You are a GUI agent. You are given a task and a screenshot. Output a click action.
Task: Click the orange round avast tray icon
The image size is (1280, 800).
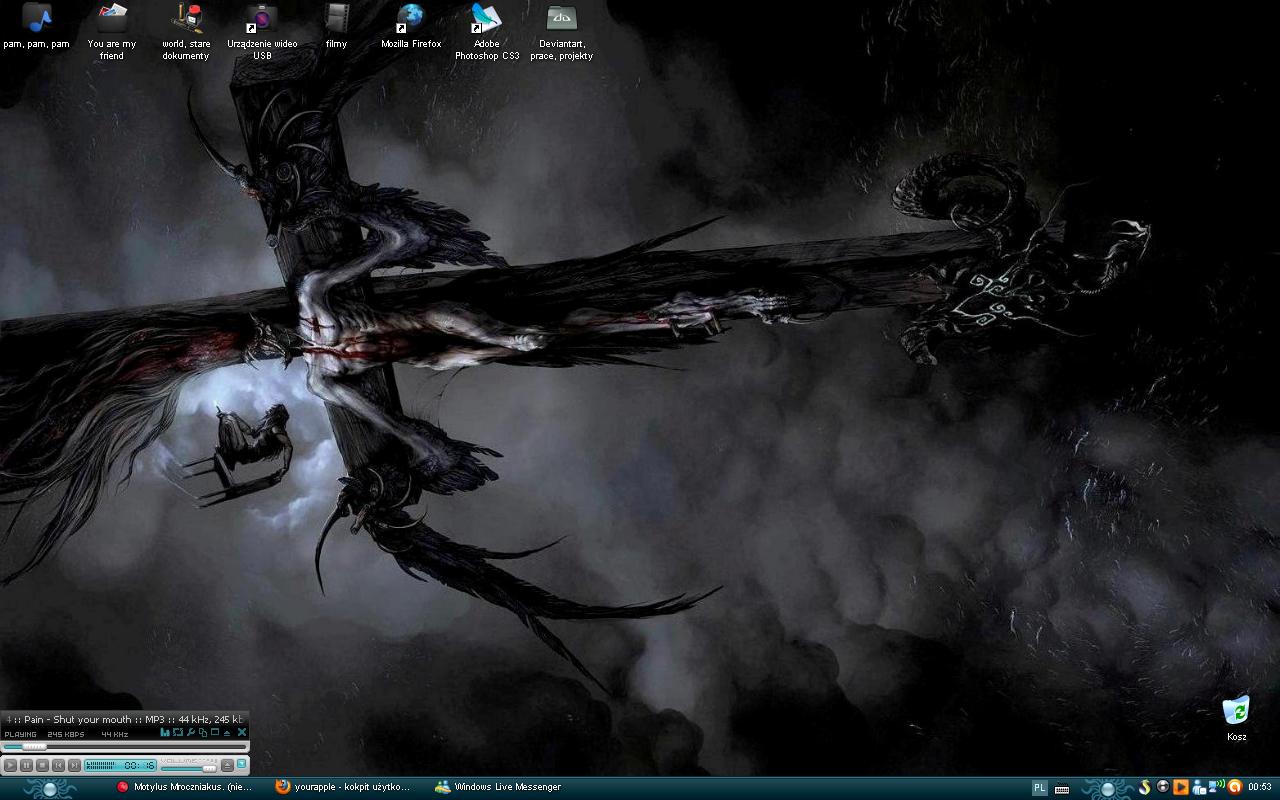coord(1235,787)
